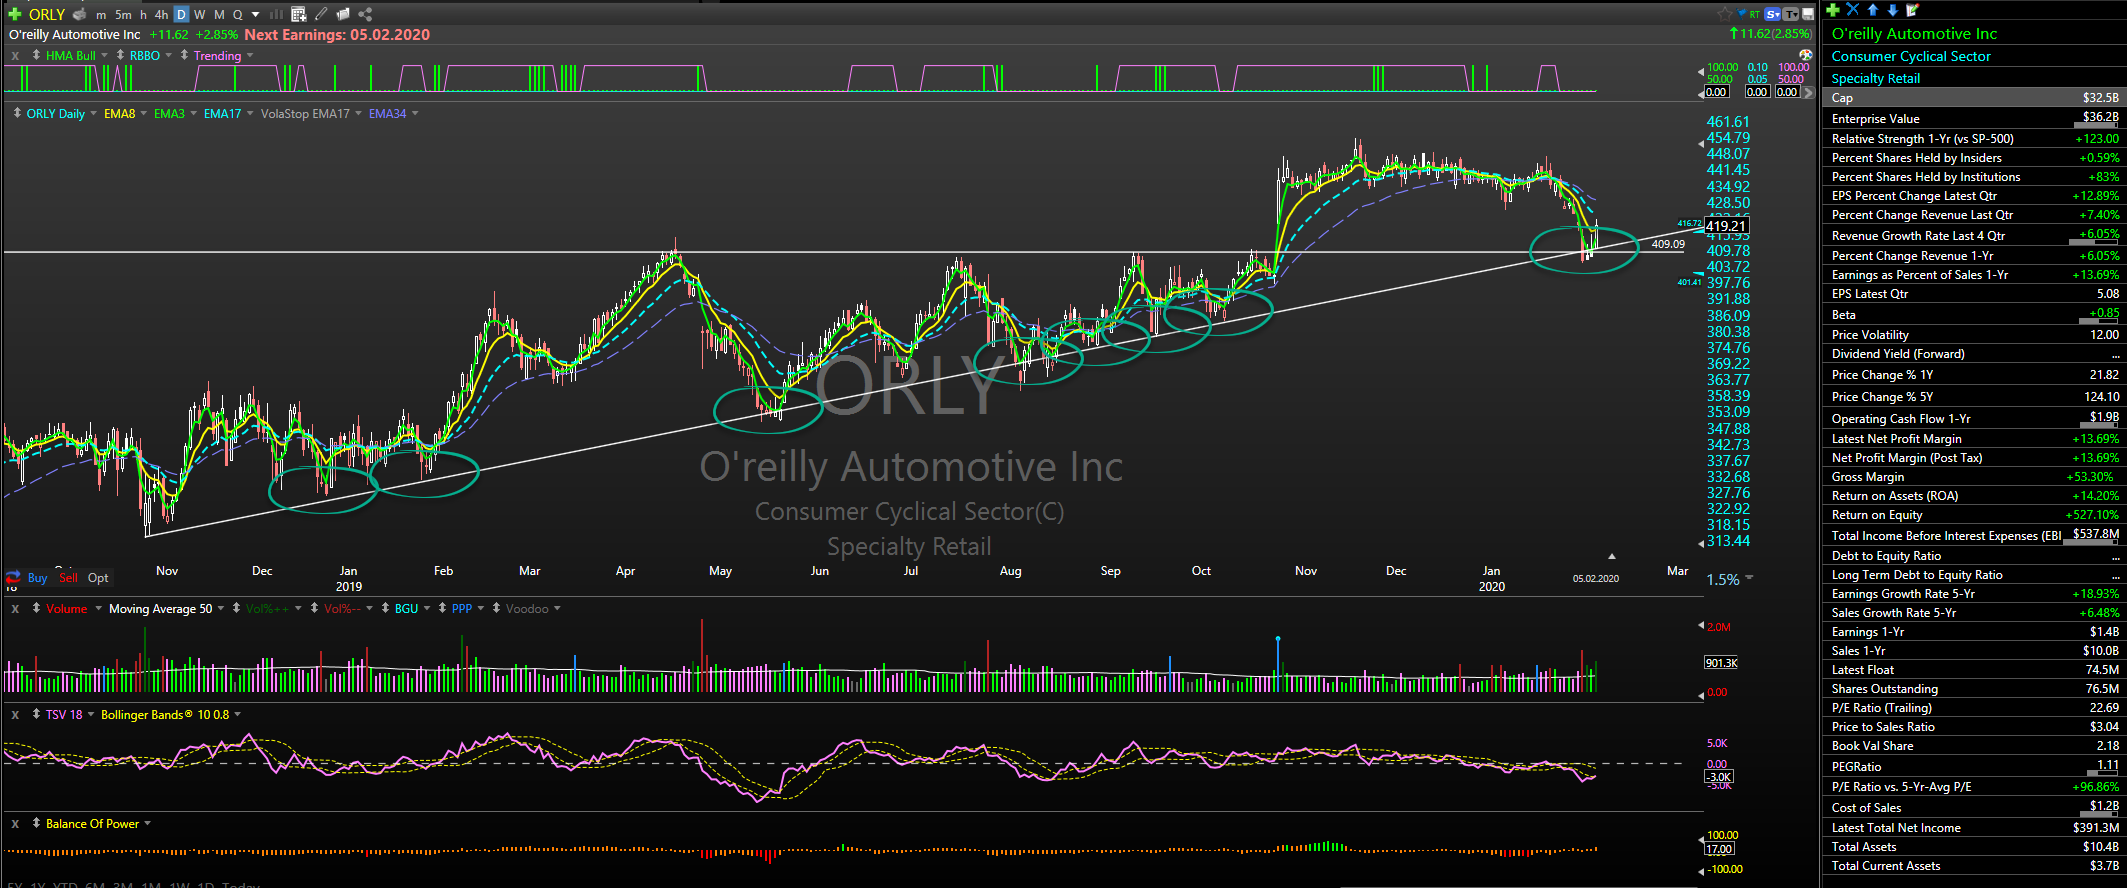Viewport: 2127px width, 888px height.
Task: Click the favorite star icon
Action: [1725, 14]
